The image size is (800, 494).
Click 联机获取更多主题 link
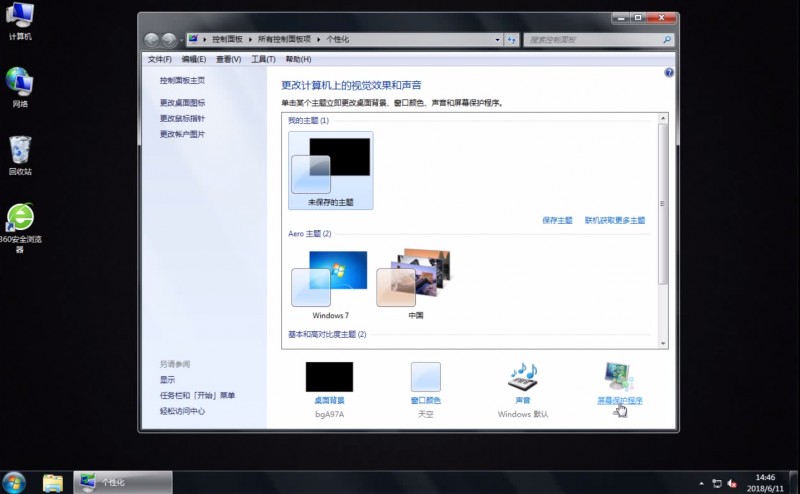[x=615, y=220]
